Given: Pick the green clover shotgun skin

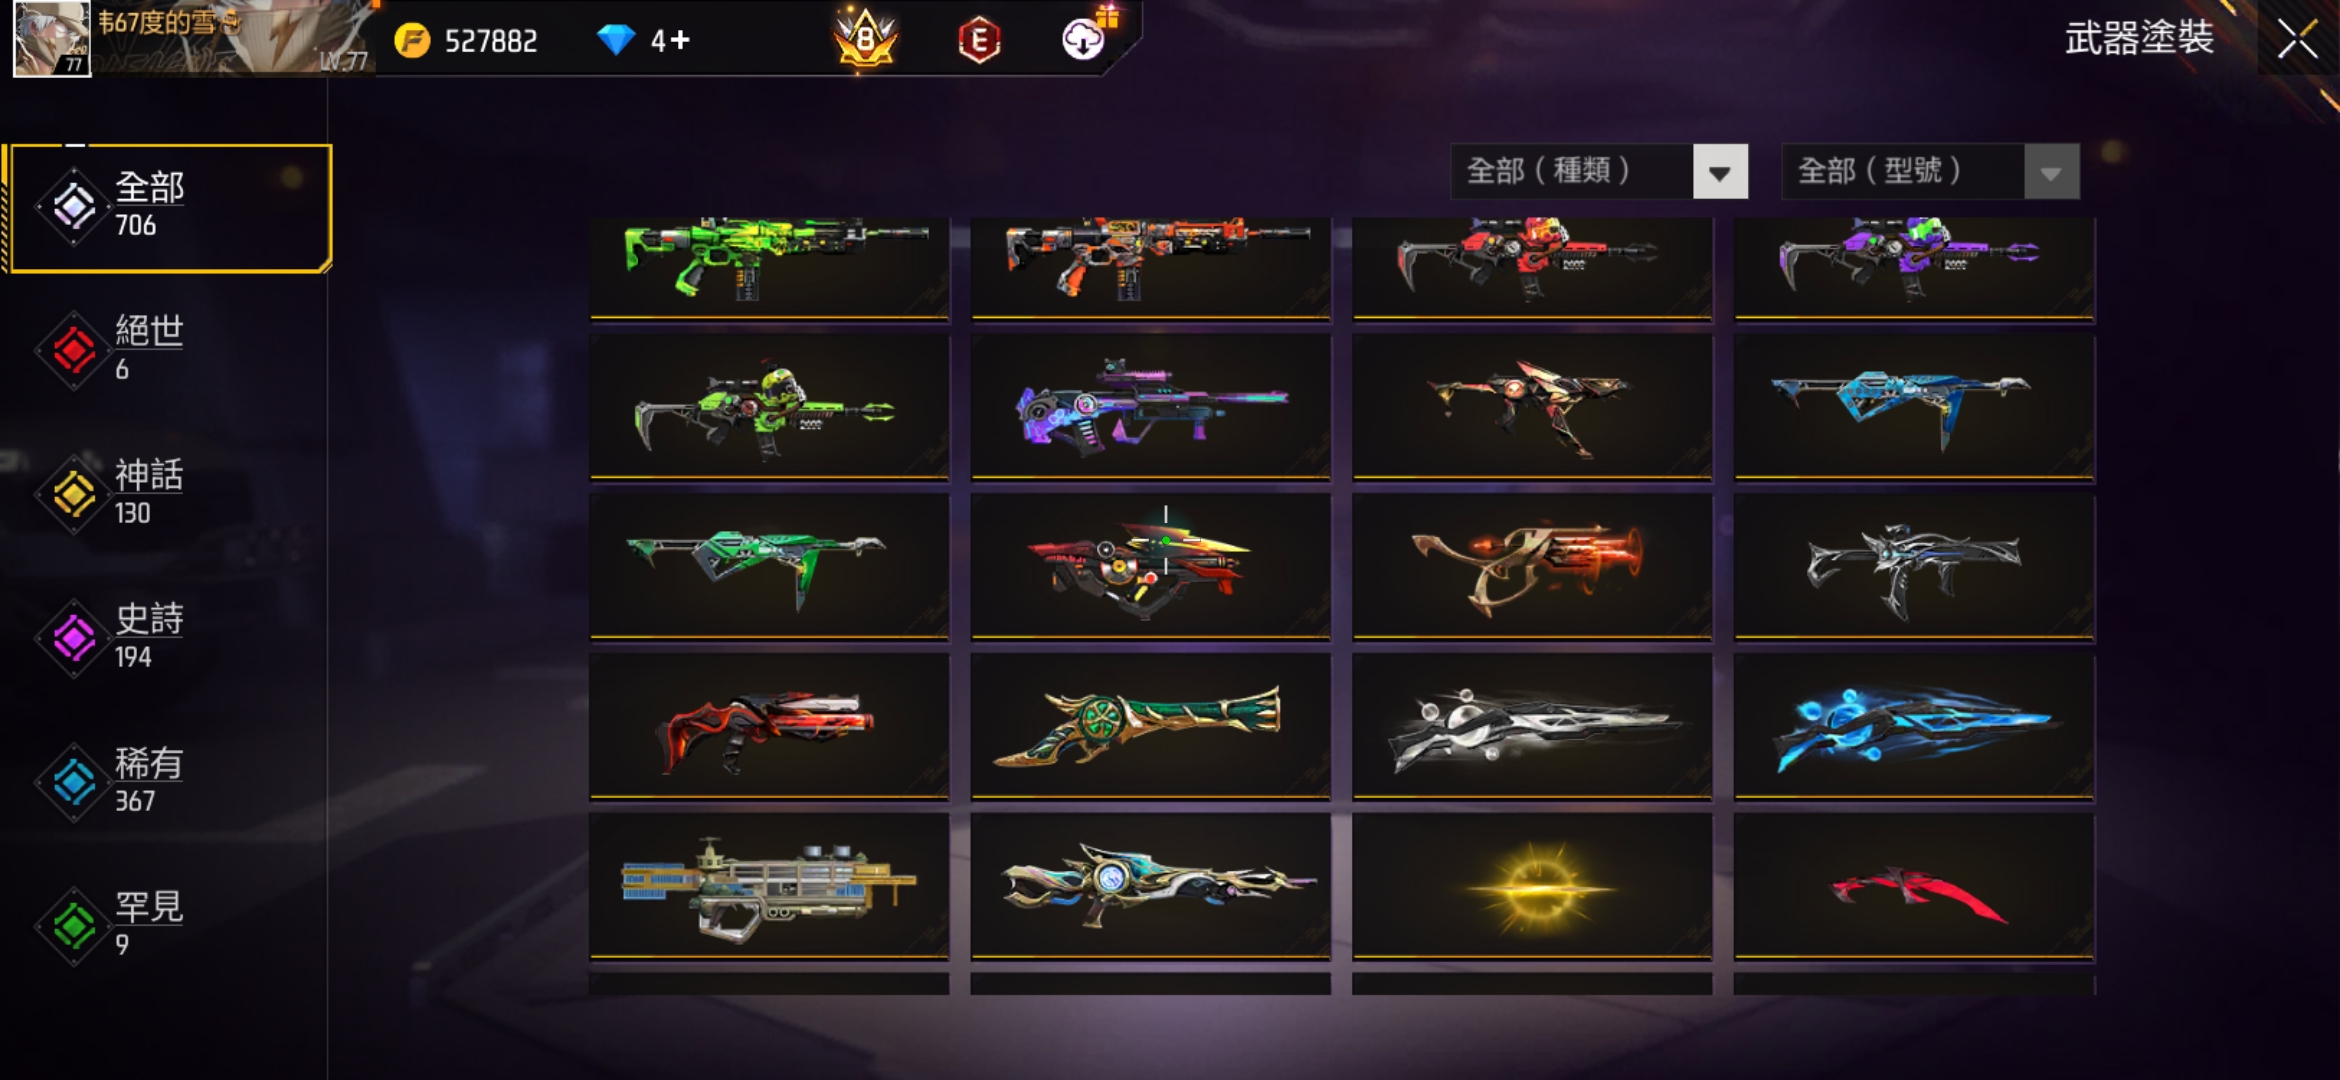Looking at the screenshot, I should 1150,727.
